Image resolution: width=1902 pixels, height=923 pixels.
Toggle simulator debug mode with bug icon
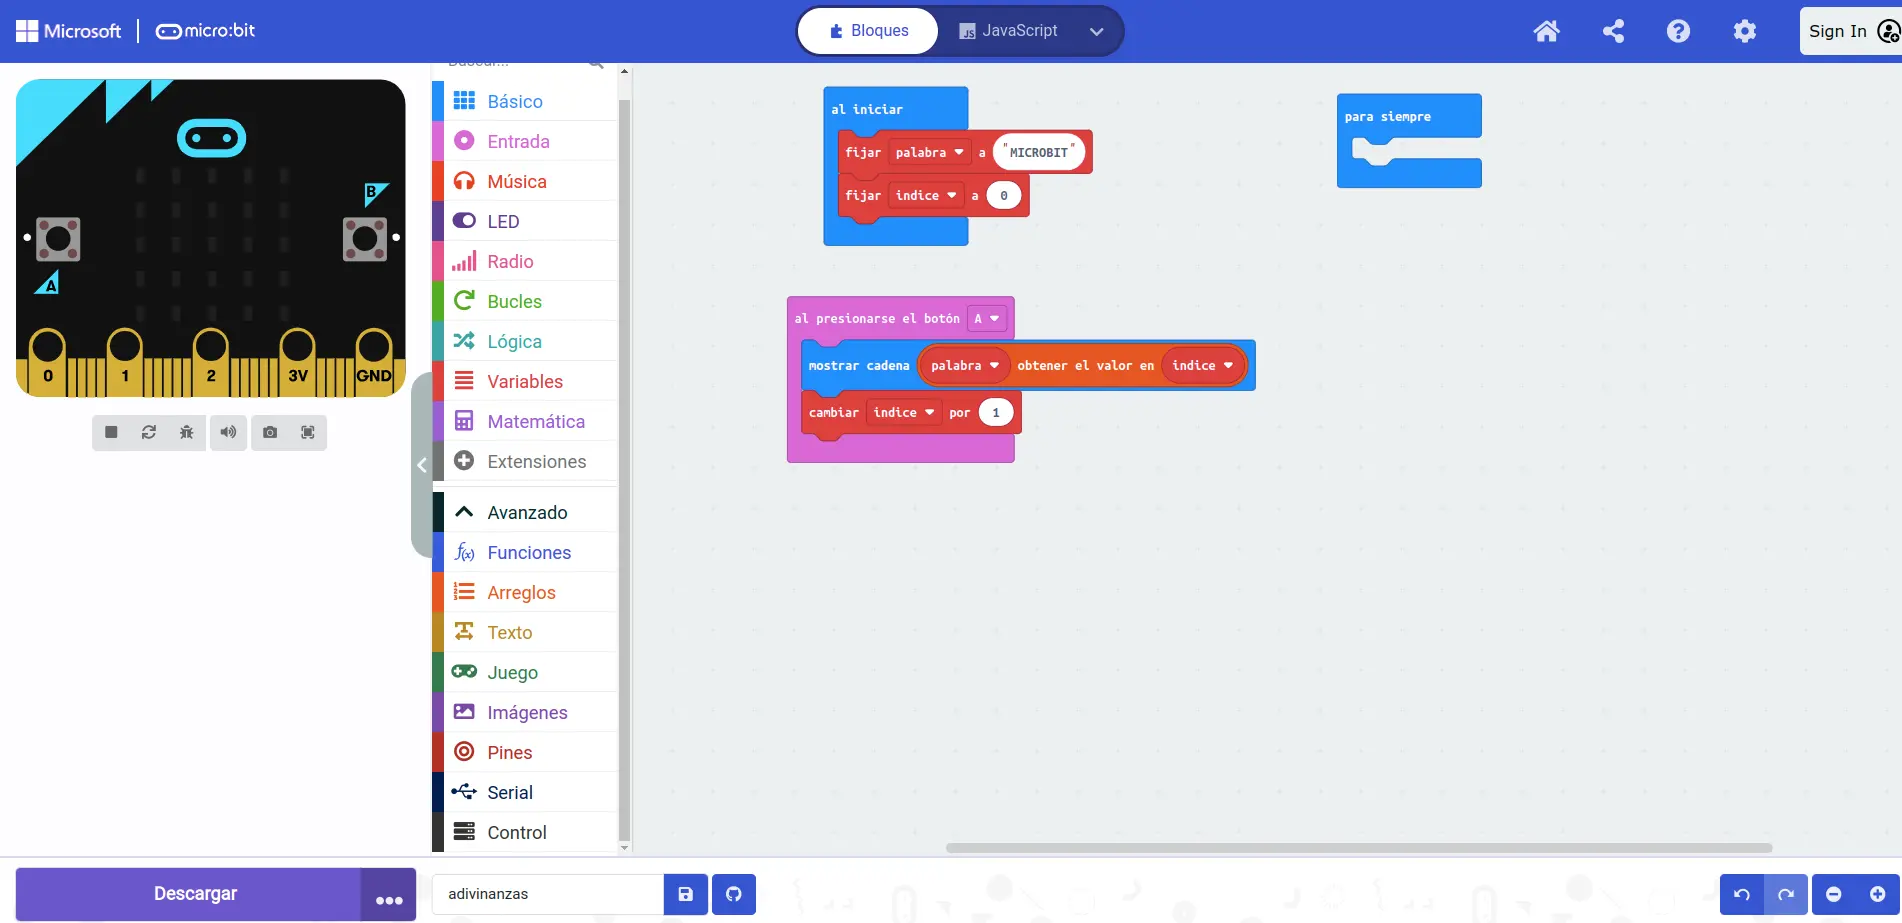(187, 432)
